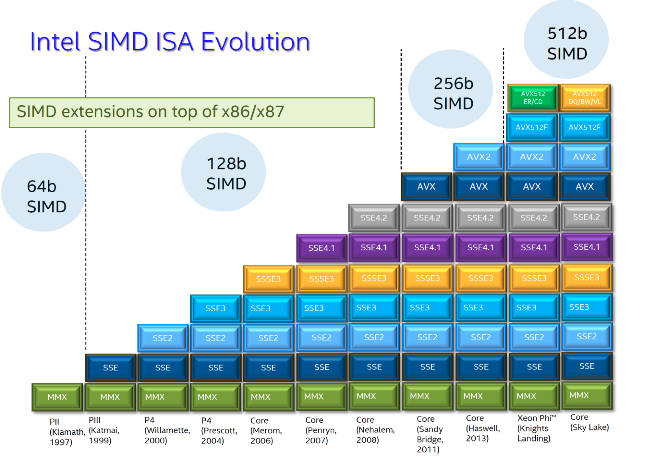The image size is (645, 456).
Task: Select the 128b SIMD bubble
Action: pyautogui.click(x=225, y=173)
